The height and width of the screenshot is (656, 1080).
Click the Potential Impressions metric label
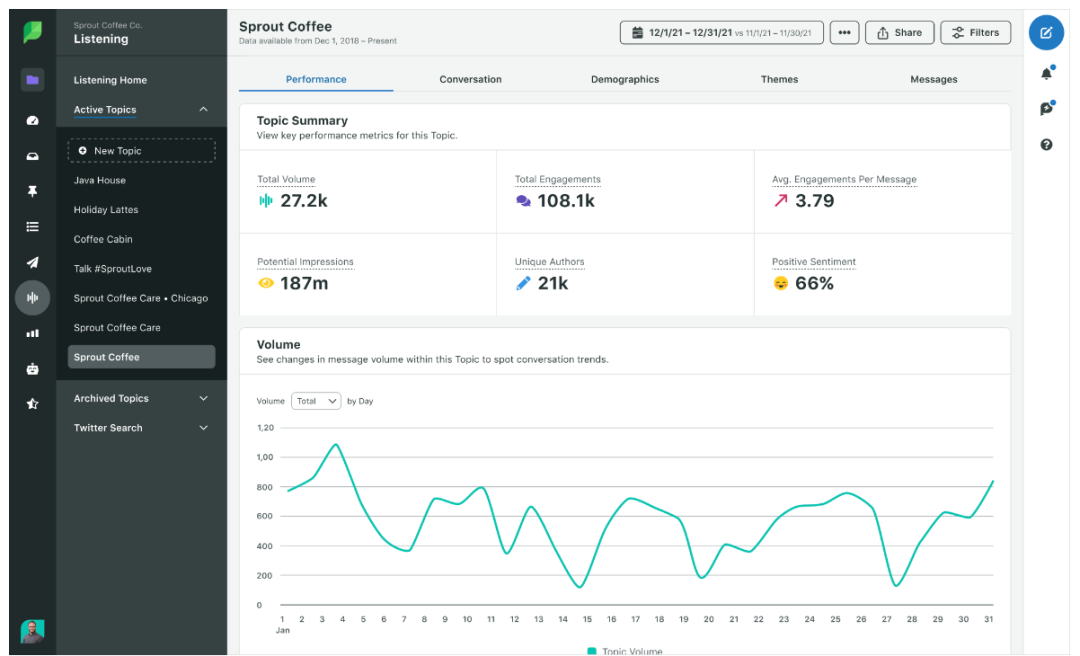(305, 262)
